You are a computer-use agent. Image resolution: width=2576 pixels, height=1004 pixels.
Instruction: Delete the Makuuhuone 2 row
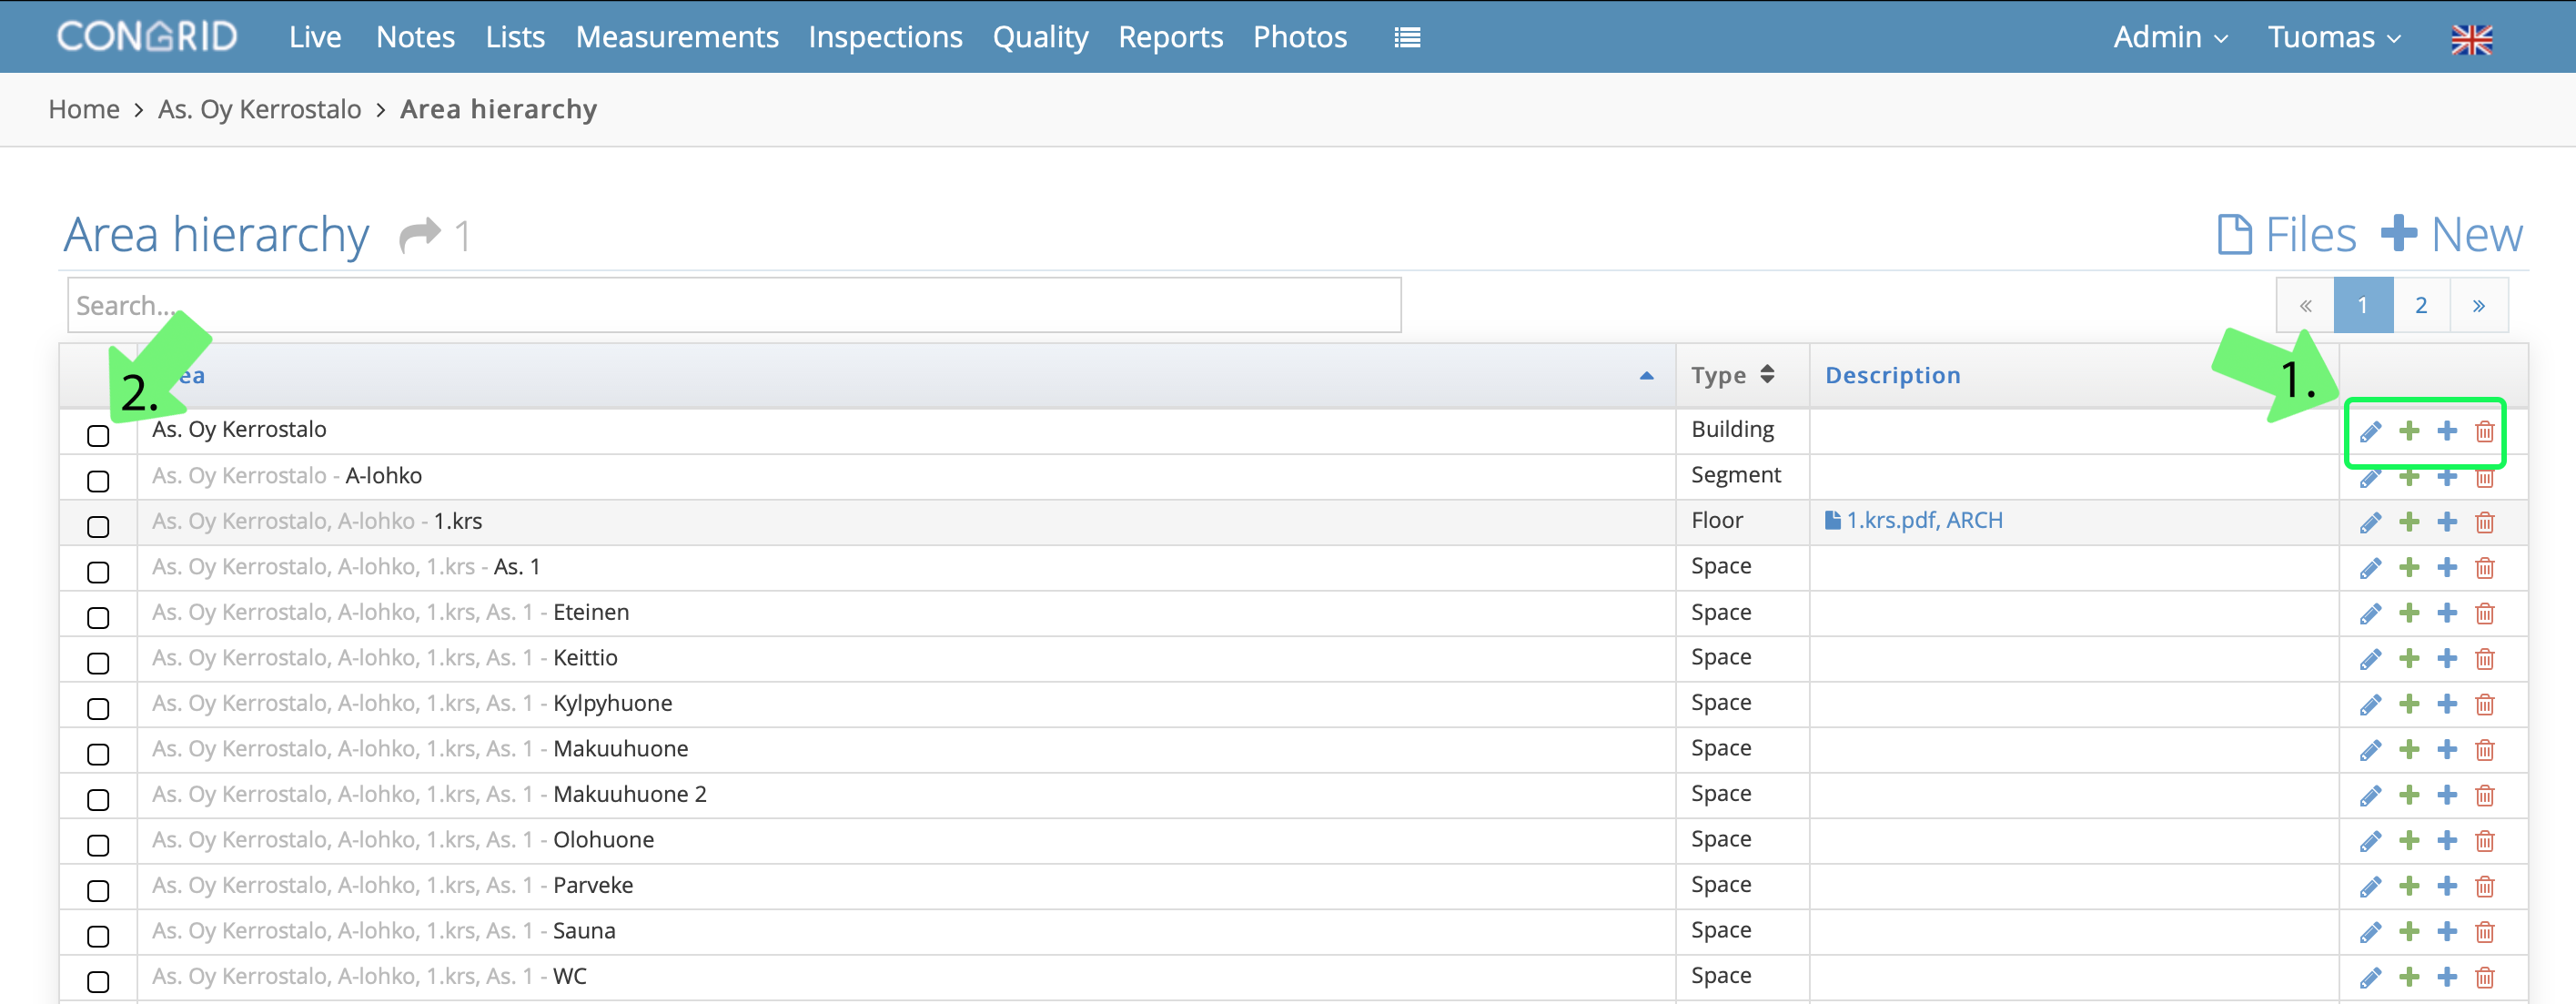point(2485,795)
